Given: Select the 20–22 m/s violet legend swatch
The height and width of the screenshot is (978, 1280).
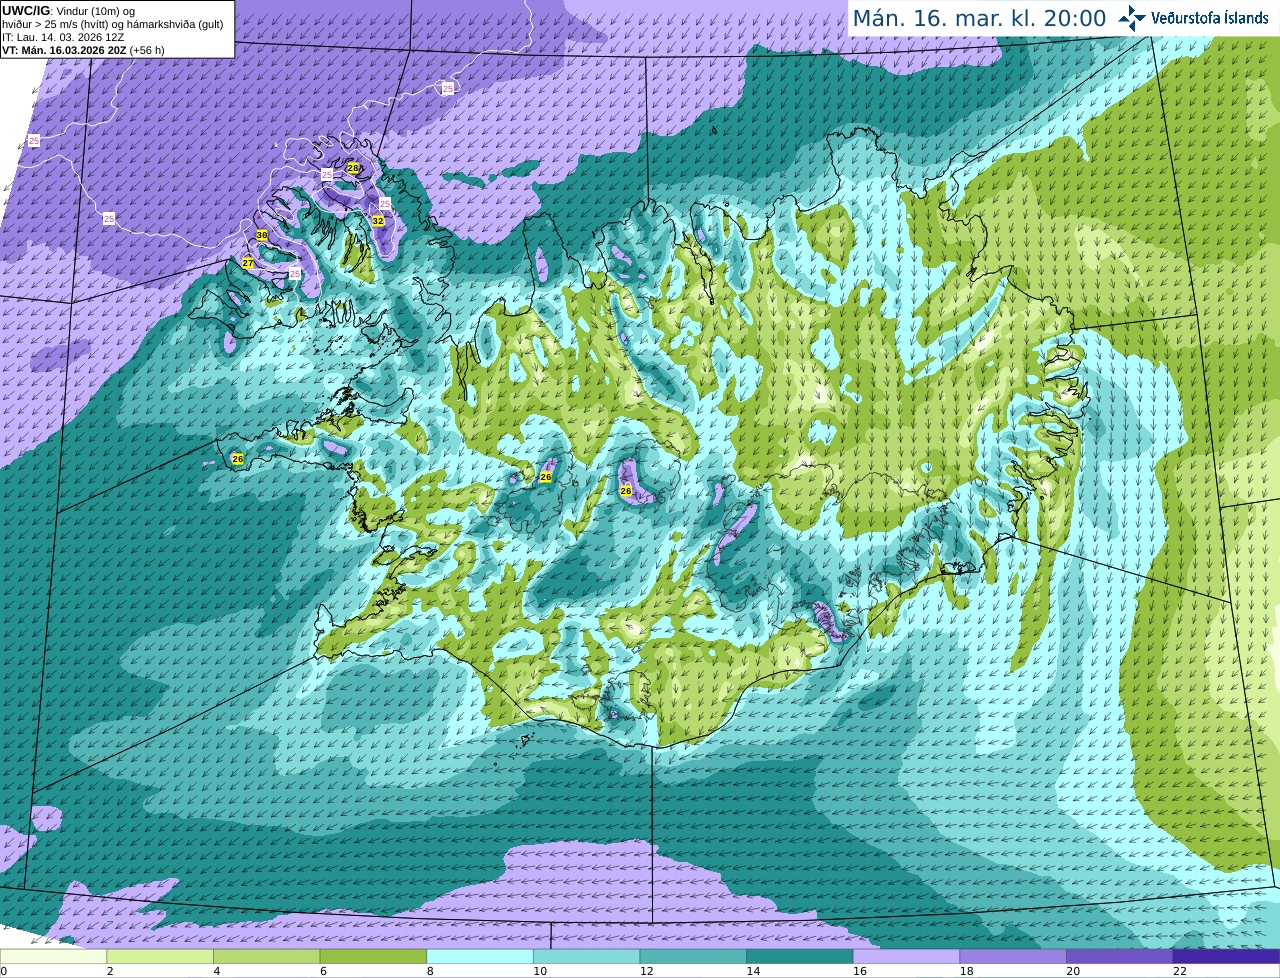Looking at the screenshot, I should tap(1120, 956).
